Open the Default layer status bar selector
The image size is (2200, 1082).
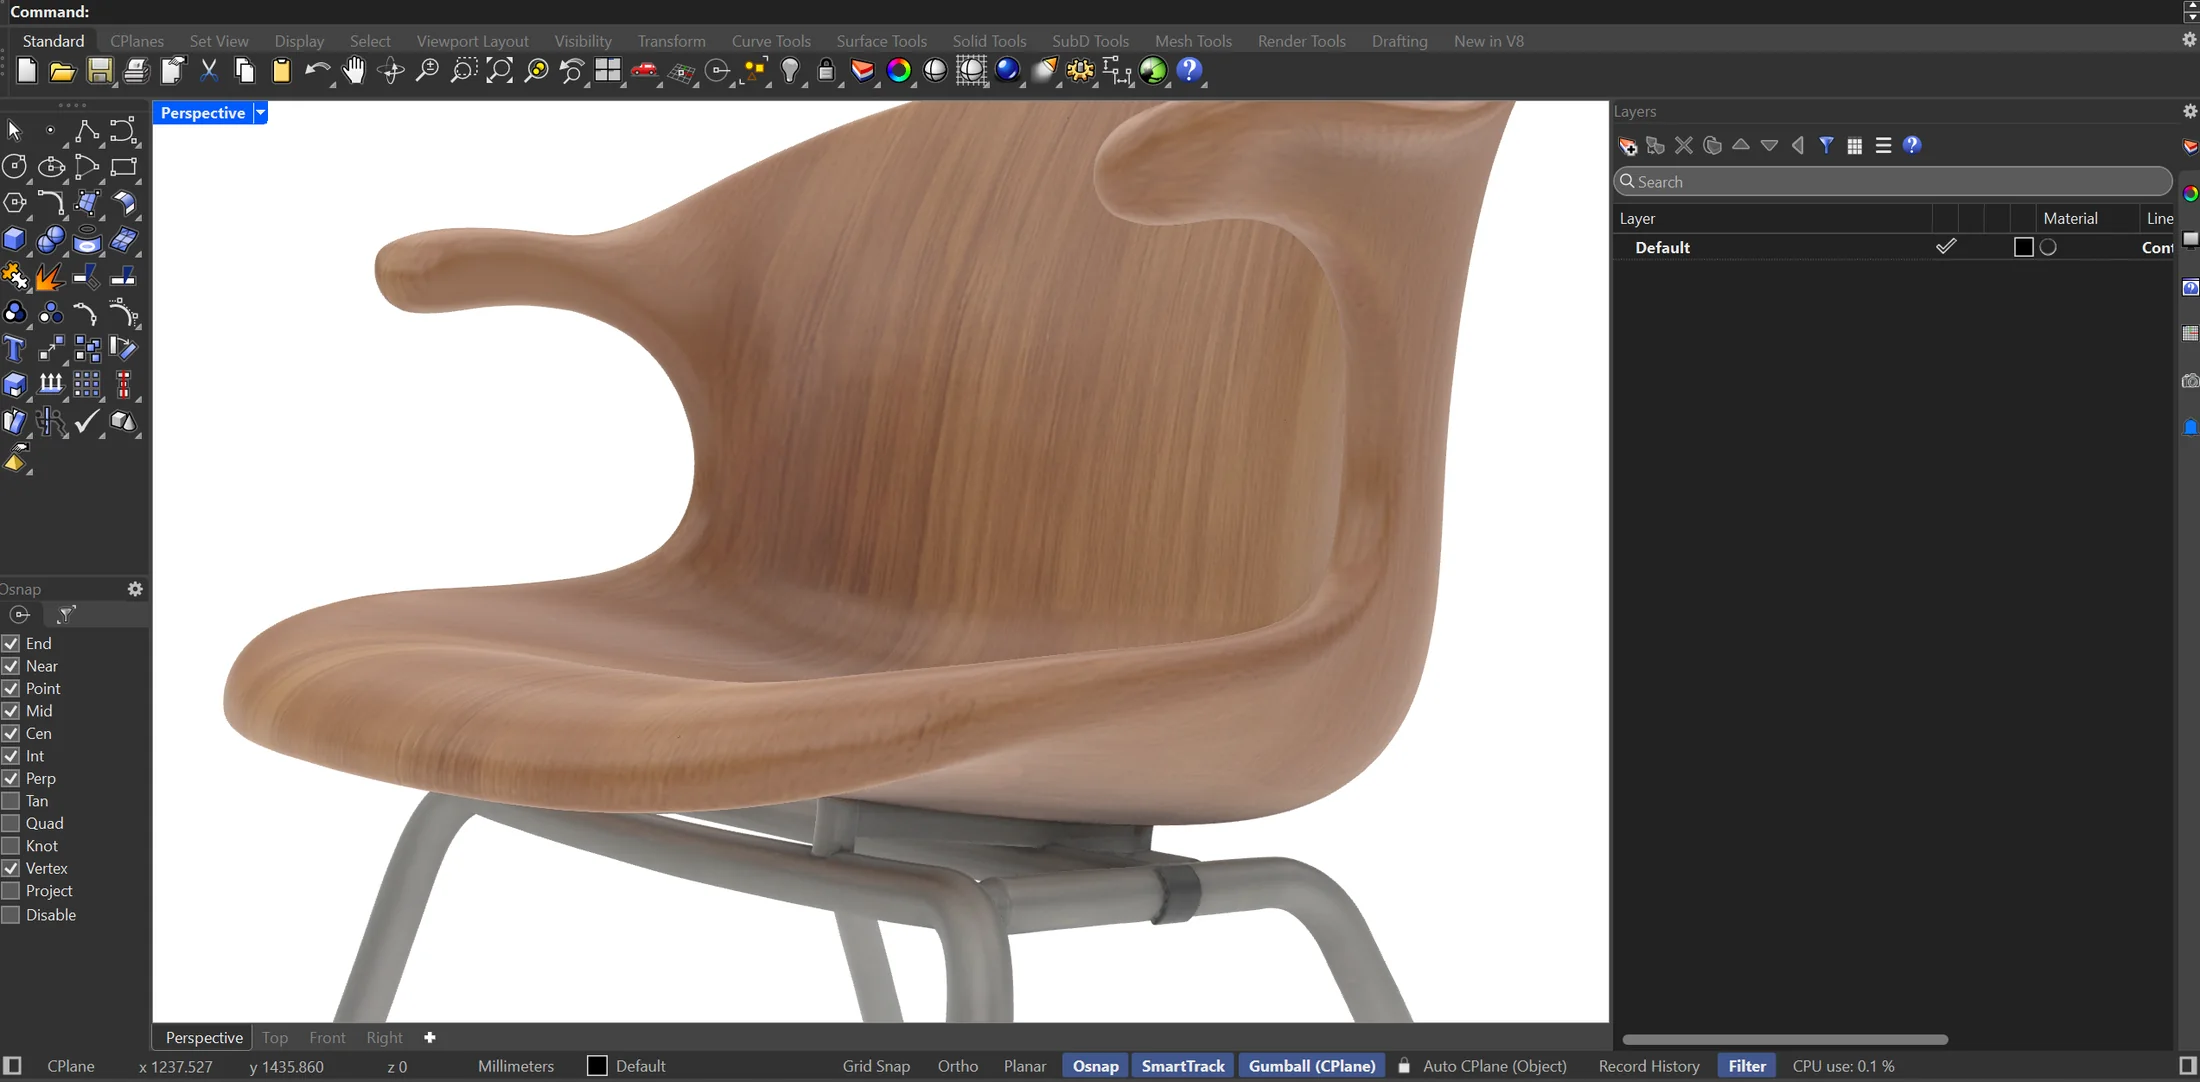coord(640,1066)
